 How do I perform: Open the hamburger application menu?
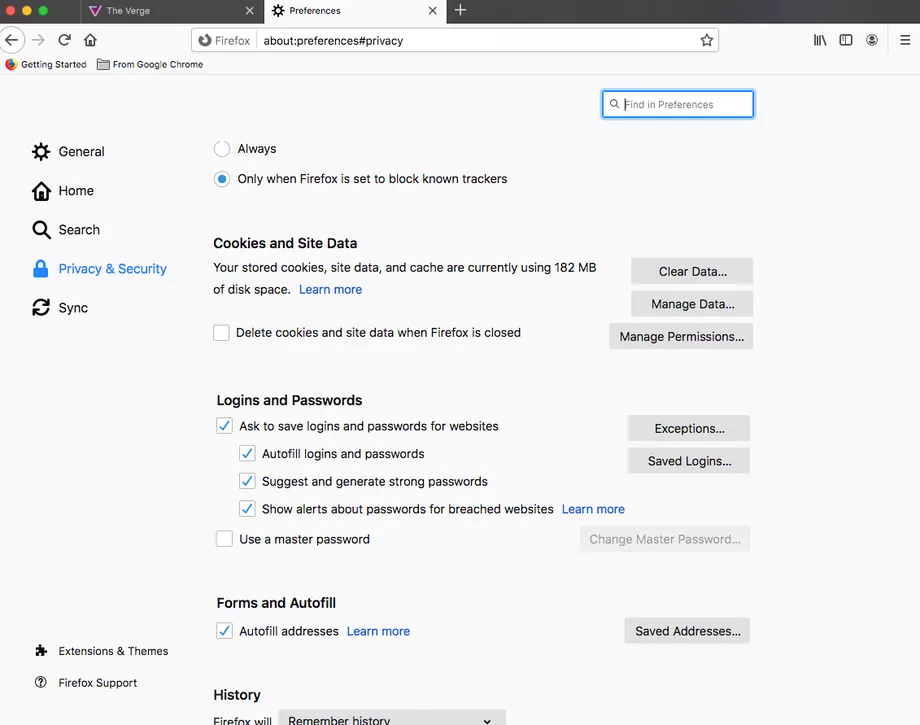[904, 40]
